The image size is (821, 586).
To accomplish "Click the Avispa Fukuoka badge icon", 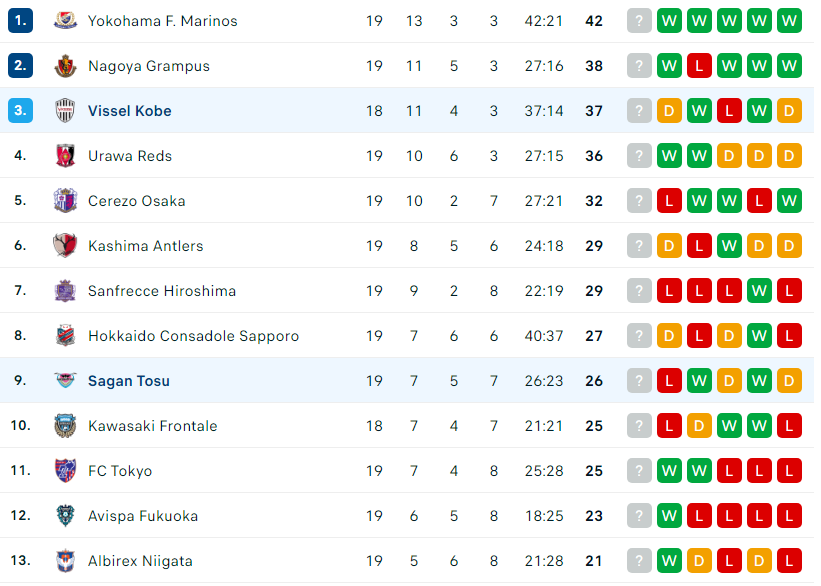I will (x=65, y=515).
